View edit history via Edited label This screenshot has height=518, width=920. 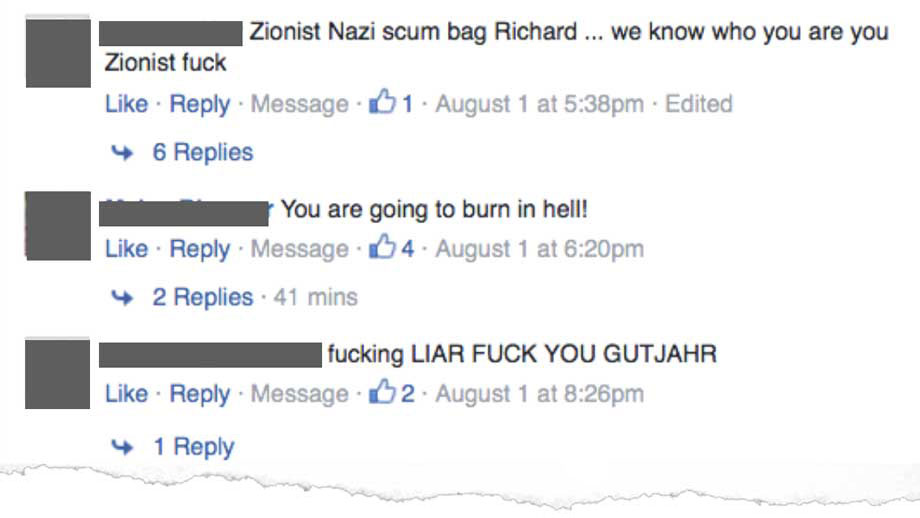tap(698, 104)
